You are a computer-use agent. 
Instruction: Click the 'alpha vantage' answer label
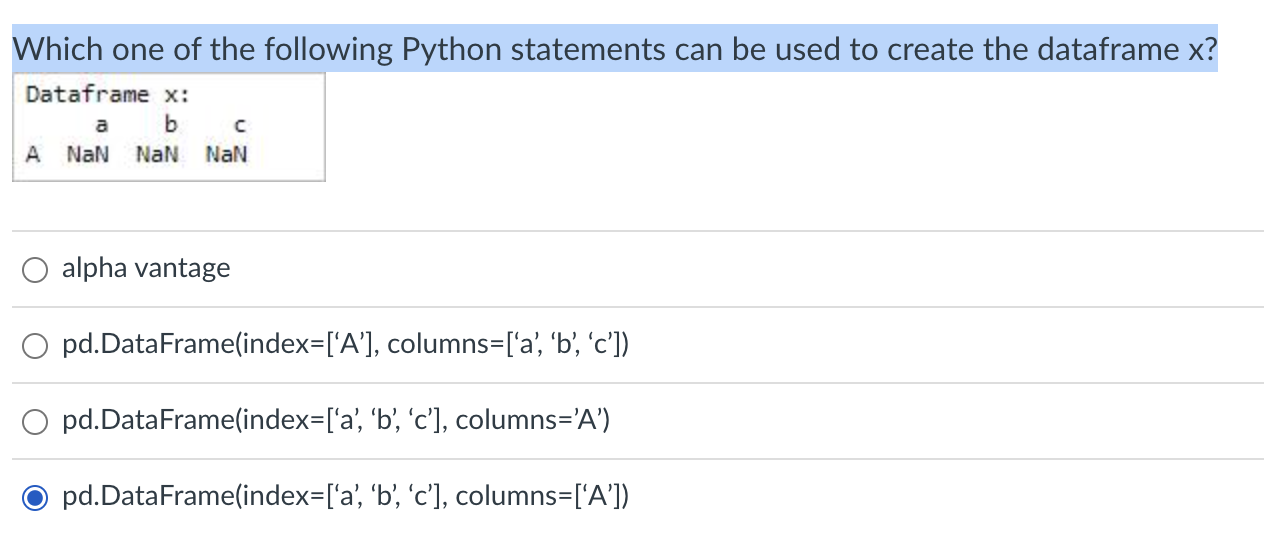point(146,268)
